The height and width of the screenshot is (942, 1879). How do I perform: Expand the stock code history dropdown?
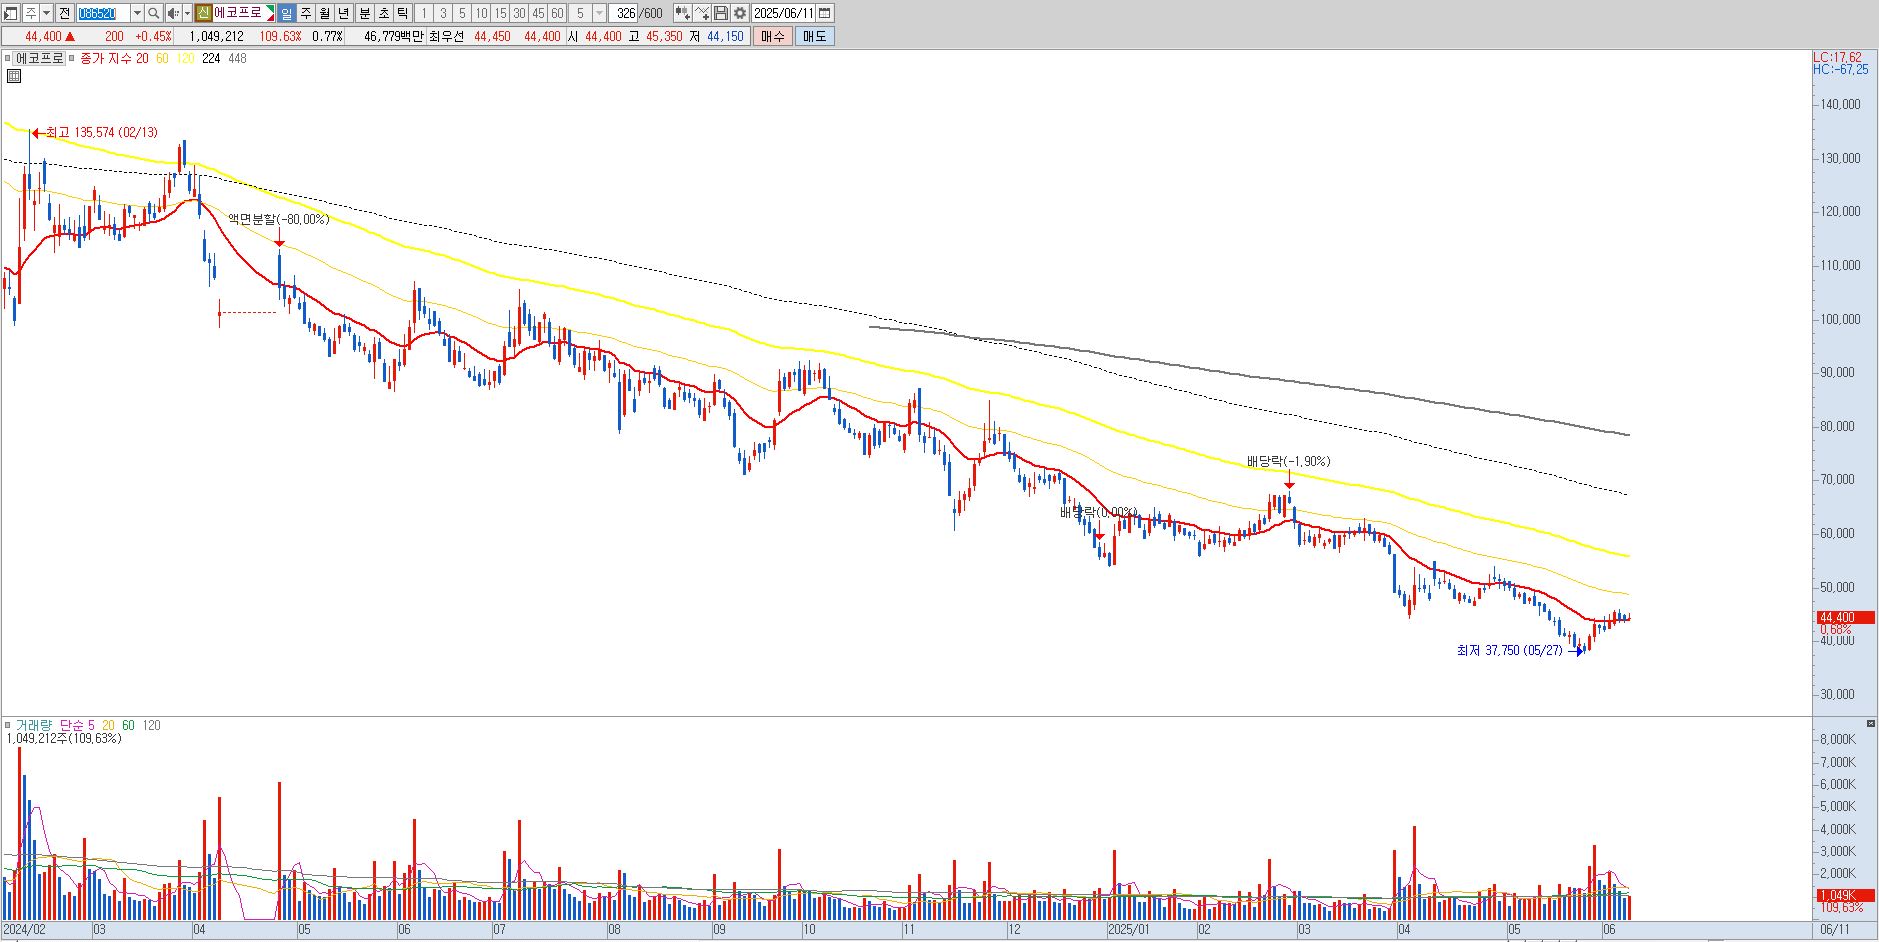pyautogui.click(x=137, y=13)
